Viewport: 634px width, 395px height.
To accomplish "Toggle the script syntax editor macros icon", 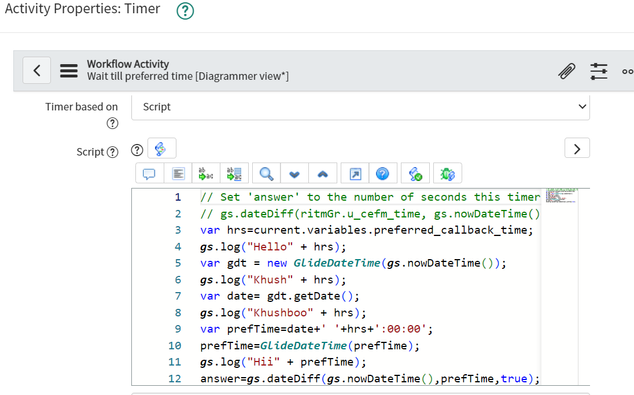I will (x=161, y=149).
